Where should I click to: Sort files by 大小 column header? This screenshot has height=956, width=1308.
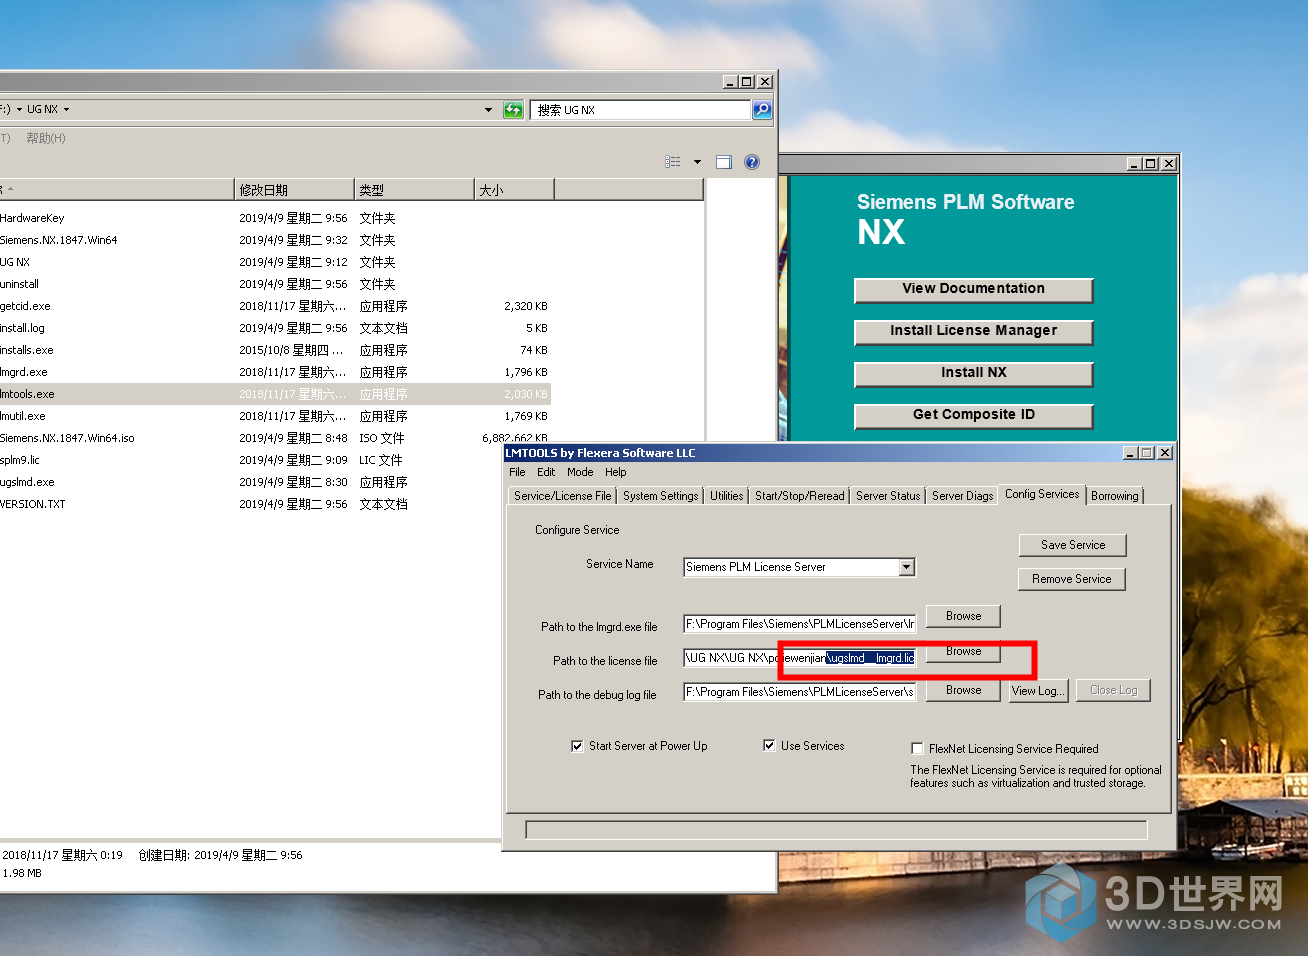click(x=514, y=190)
